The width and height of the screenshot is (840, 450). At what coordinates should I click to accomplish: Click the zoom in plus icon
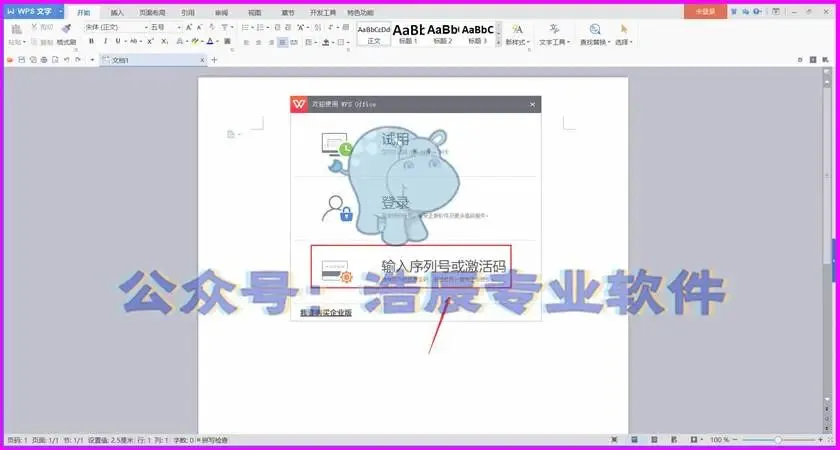click(820, 440)
